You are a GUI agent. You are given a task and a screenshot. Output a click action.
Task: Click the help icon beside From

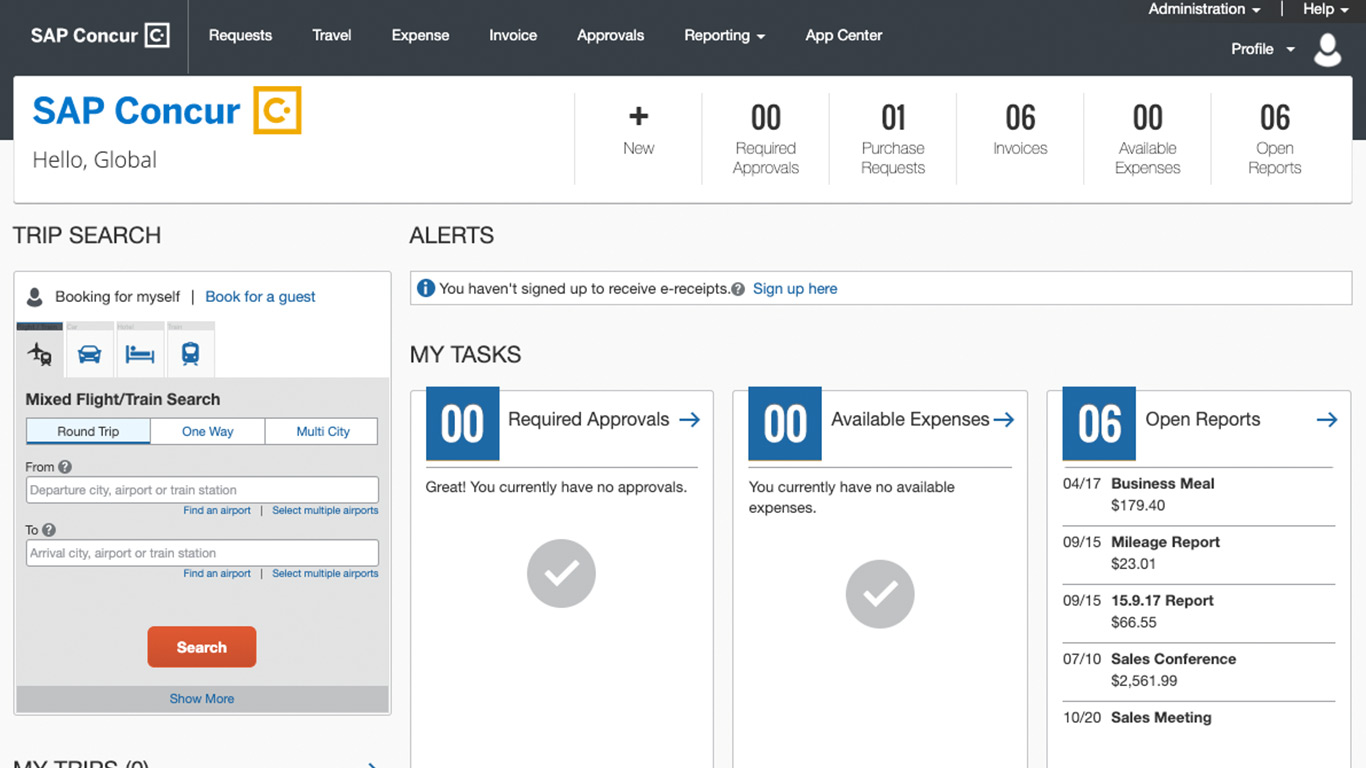coord(65,467)
